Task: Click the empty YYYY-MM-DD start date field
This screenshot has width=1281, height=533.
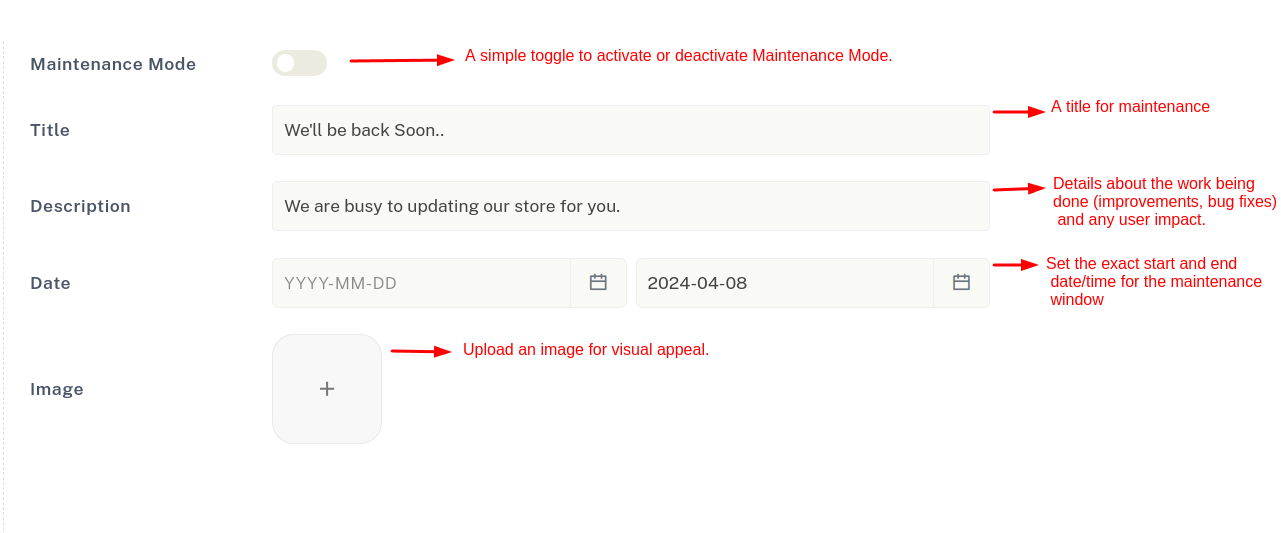Action: (421, 283)
